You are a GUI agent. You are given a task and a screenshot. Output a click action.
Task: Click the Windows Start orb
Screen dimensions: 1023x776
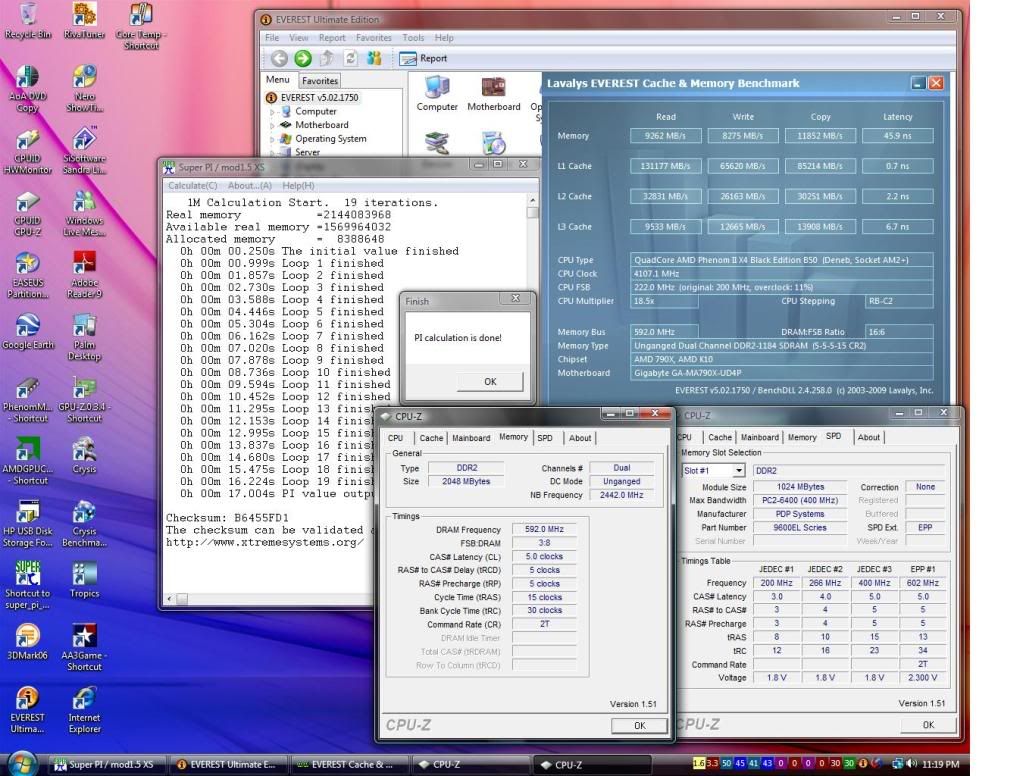[x=22, y=763]
